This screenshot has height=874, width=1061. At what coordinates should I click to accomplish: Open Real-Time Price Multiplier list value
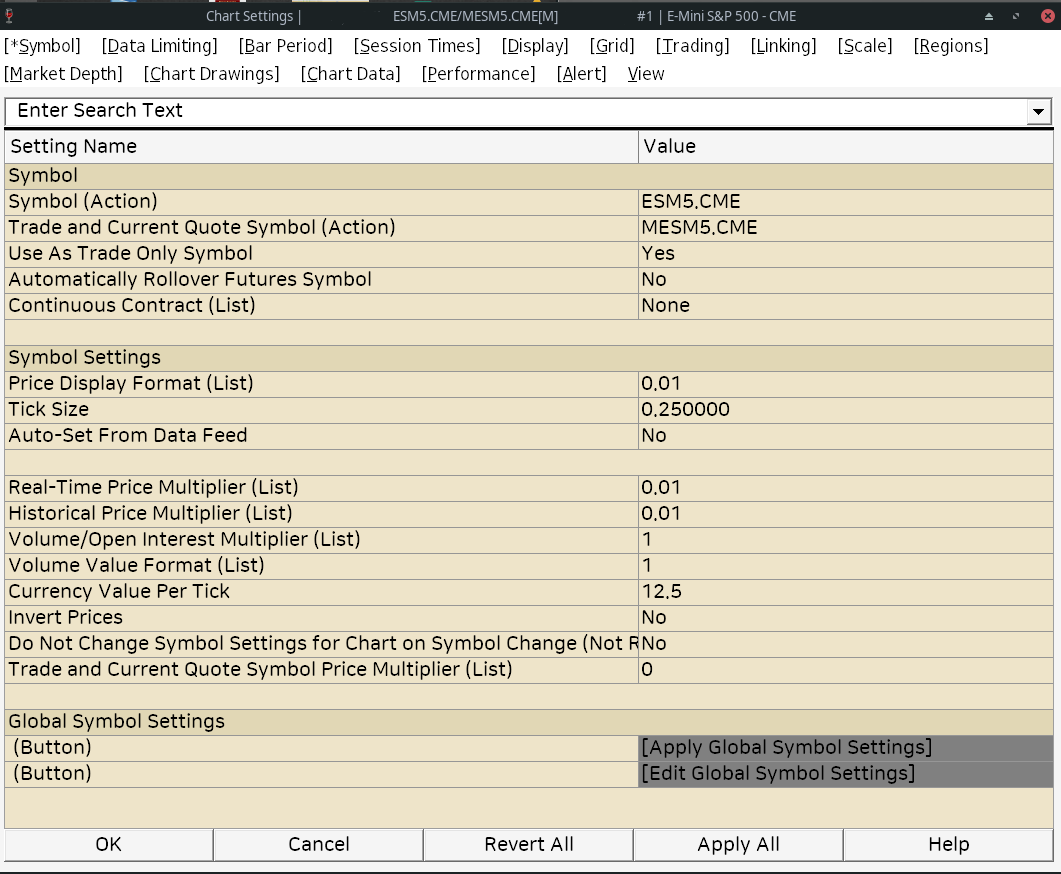pos(846,488)
